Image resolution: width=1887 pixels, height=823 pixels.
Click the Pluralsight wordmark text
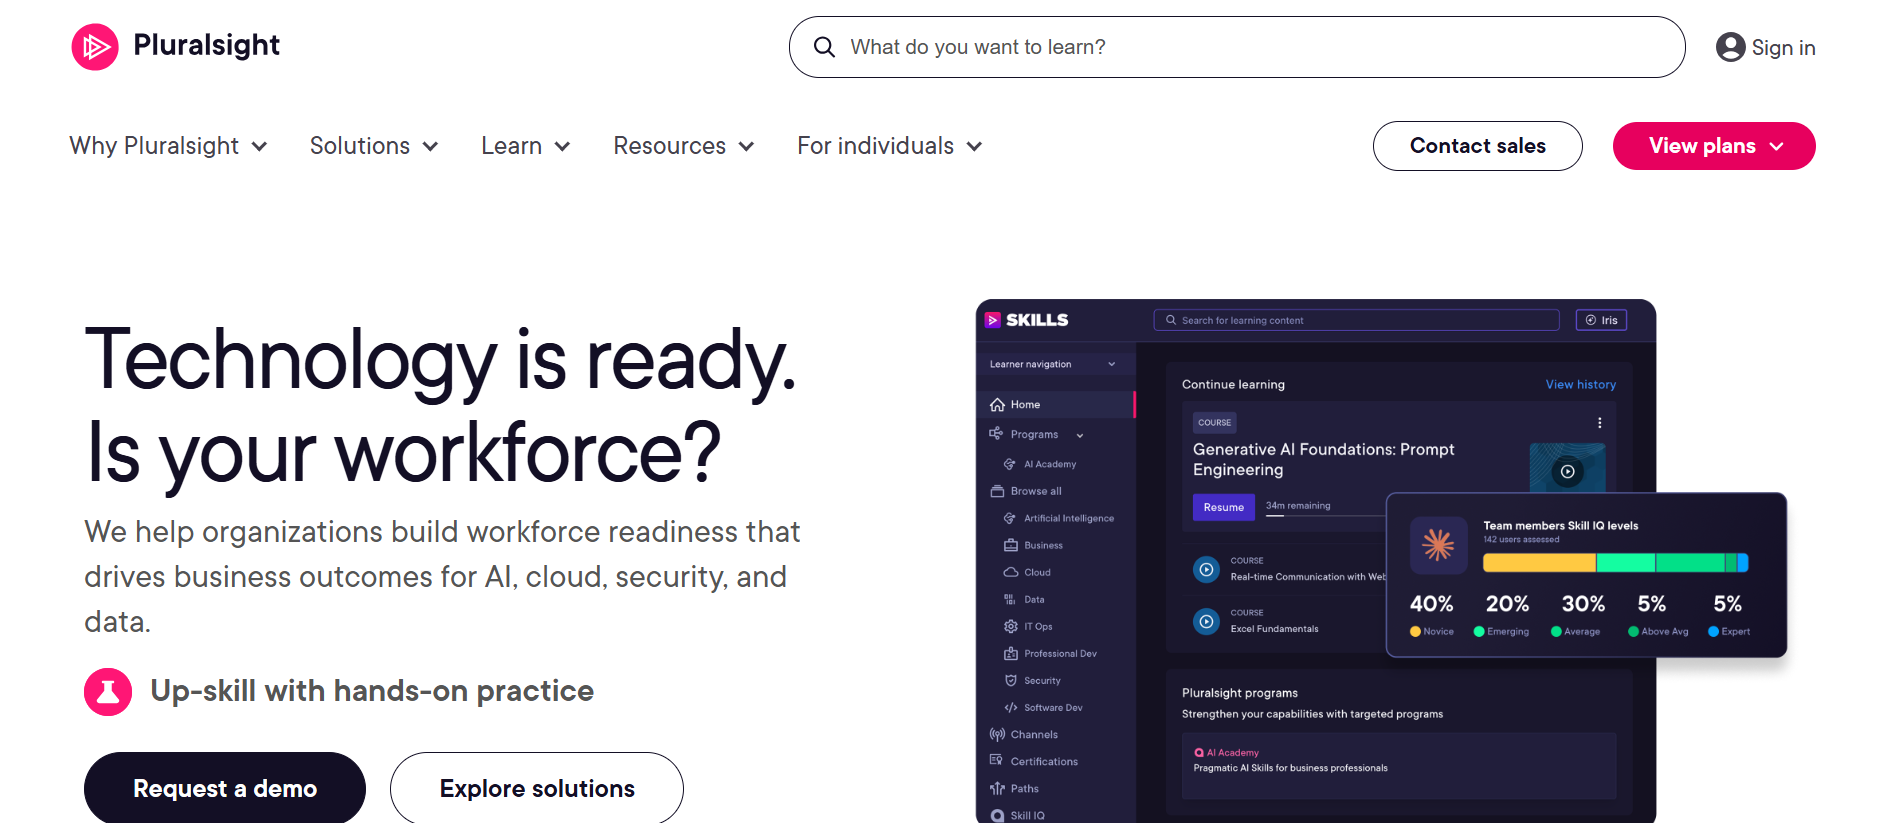point(207,46)
